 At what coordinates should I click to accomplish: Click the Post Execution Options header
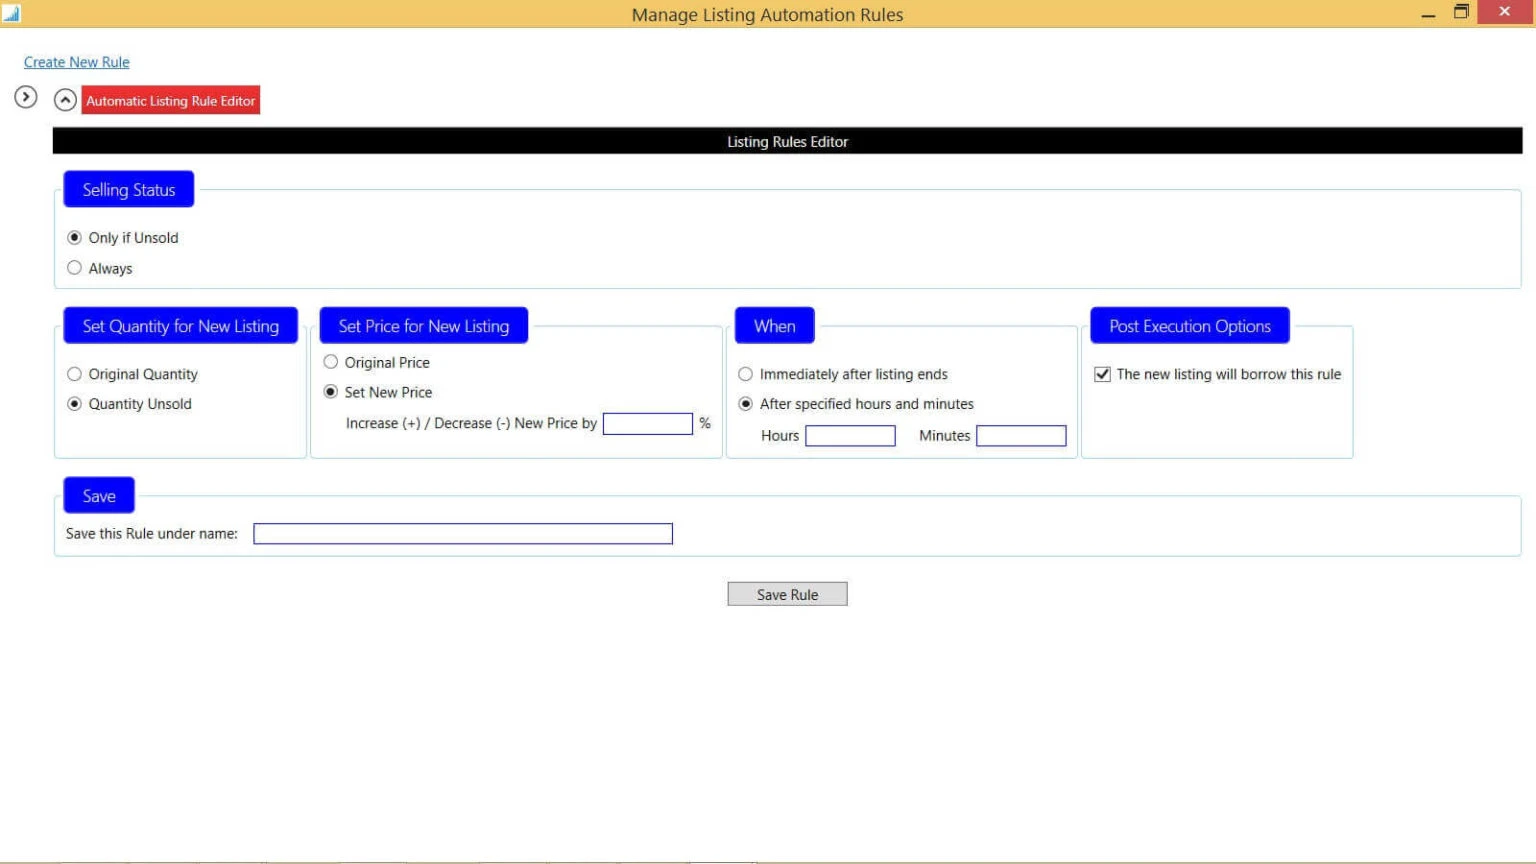1189,325
